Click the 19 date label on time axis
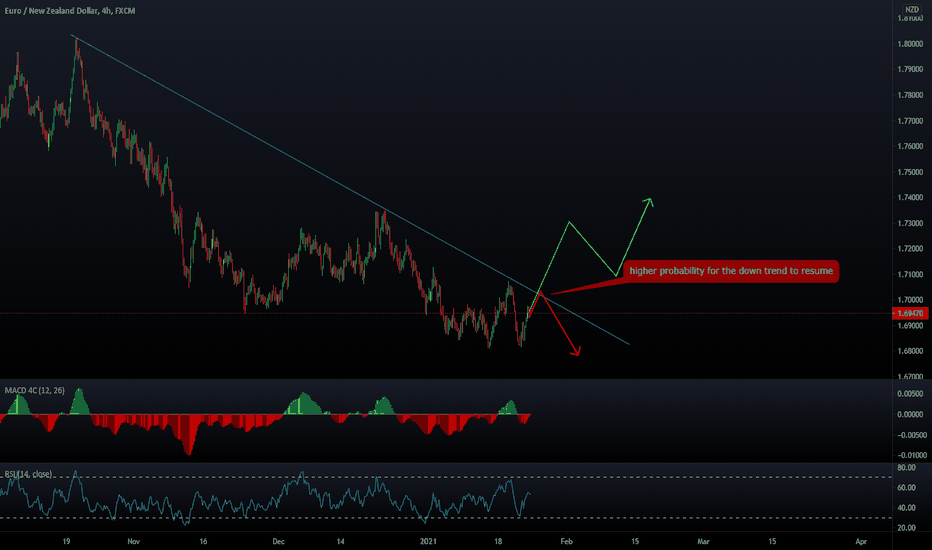This screenshot has width=932, height=550. coord(67,542)
